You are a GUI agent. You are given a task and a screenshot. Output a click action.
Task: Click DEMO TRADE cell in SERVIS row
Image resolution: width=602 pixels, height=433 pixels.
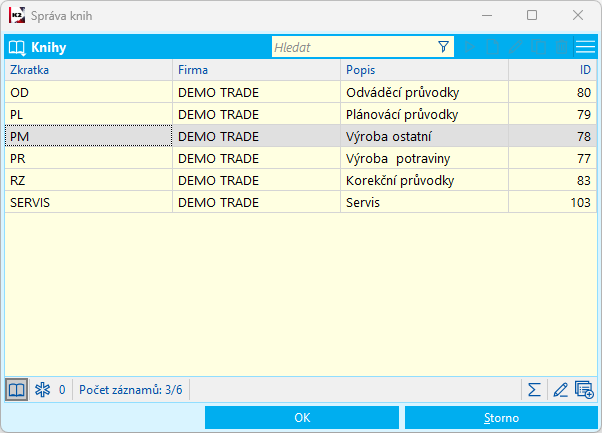256,202
